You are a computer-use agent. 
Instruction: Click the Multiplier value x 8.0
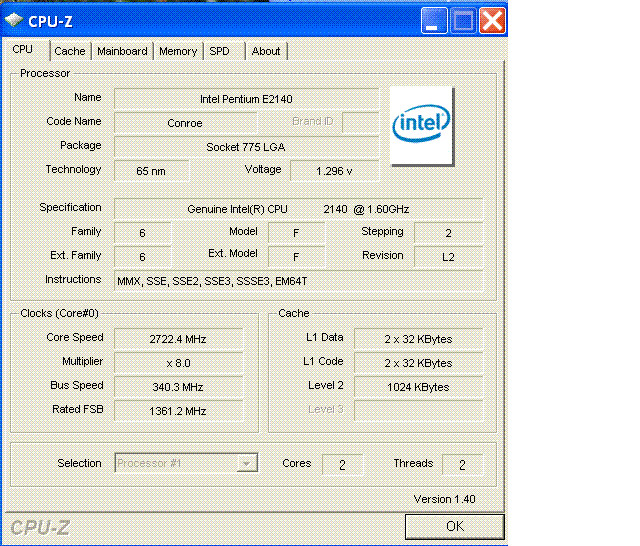(x=178, y=363)
